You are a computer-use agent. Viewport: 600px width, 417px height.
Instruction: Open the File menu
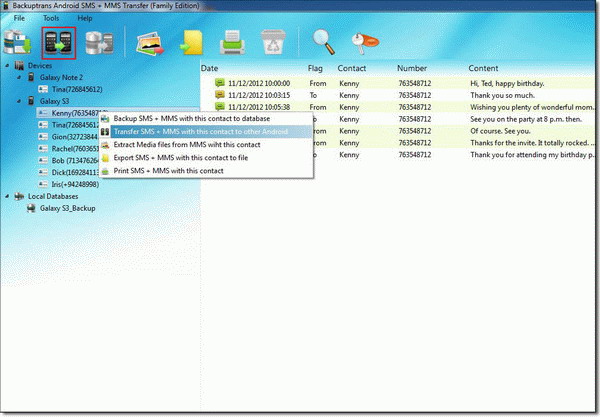tap(19, 18)
